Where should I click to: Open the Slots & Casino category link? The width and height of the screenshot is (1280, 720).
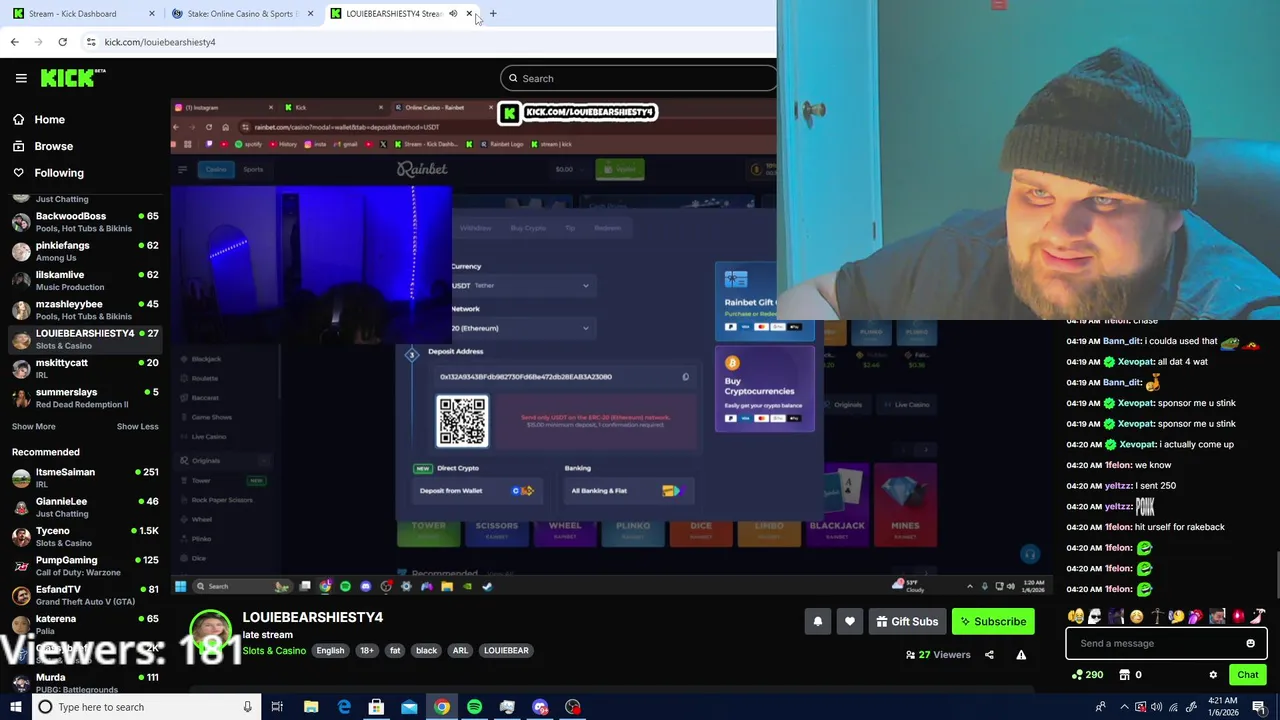click(x=274, y=650)
